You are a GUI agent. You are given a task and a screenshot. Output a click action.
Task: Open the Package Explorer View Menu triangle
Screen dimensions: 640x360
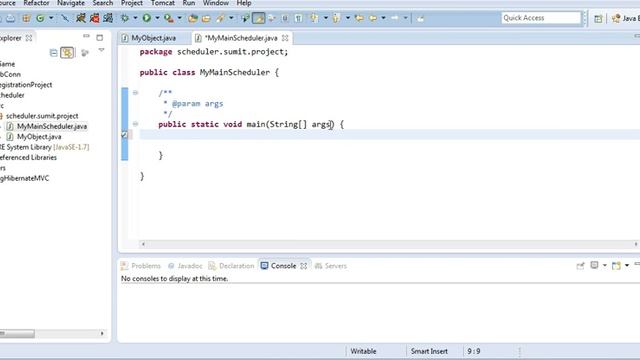[101, 50]
